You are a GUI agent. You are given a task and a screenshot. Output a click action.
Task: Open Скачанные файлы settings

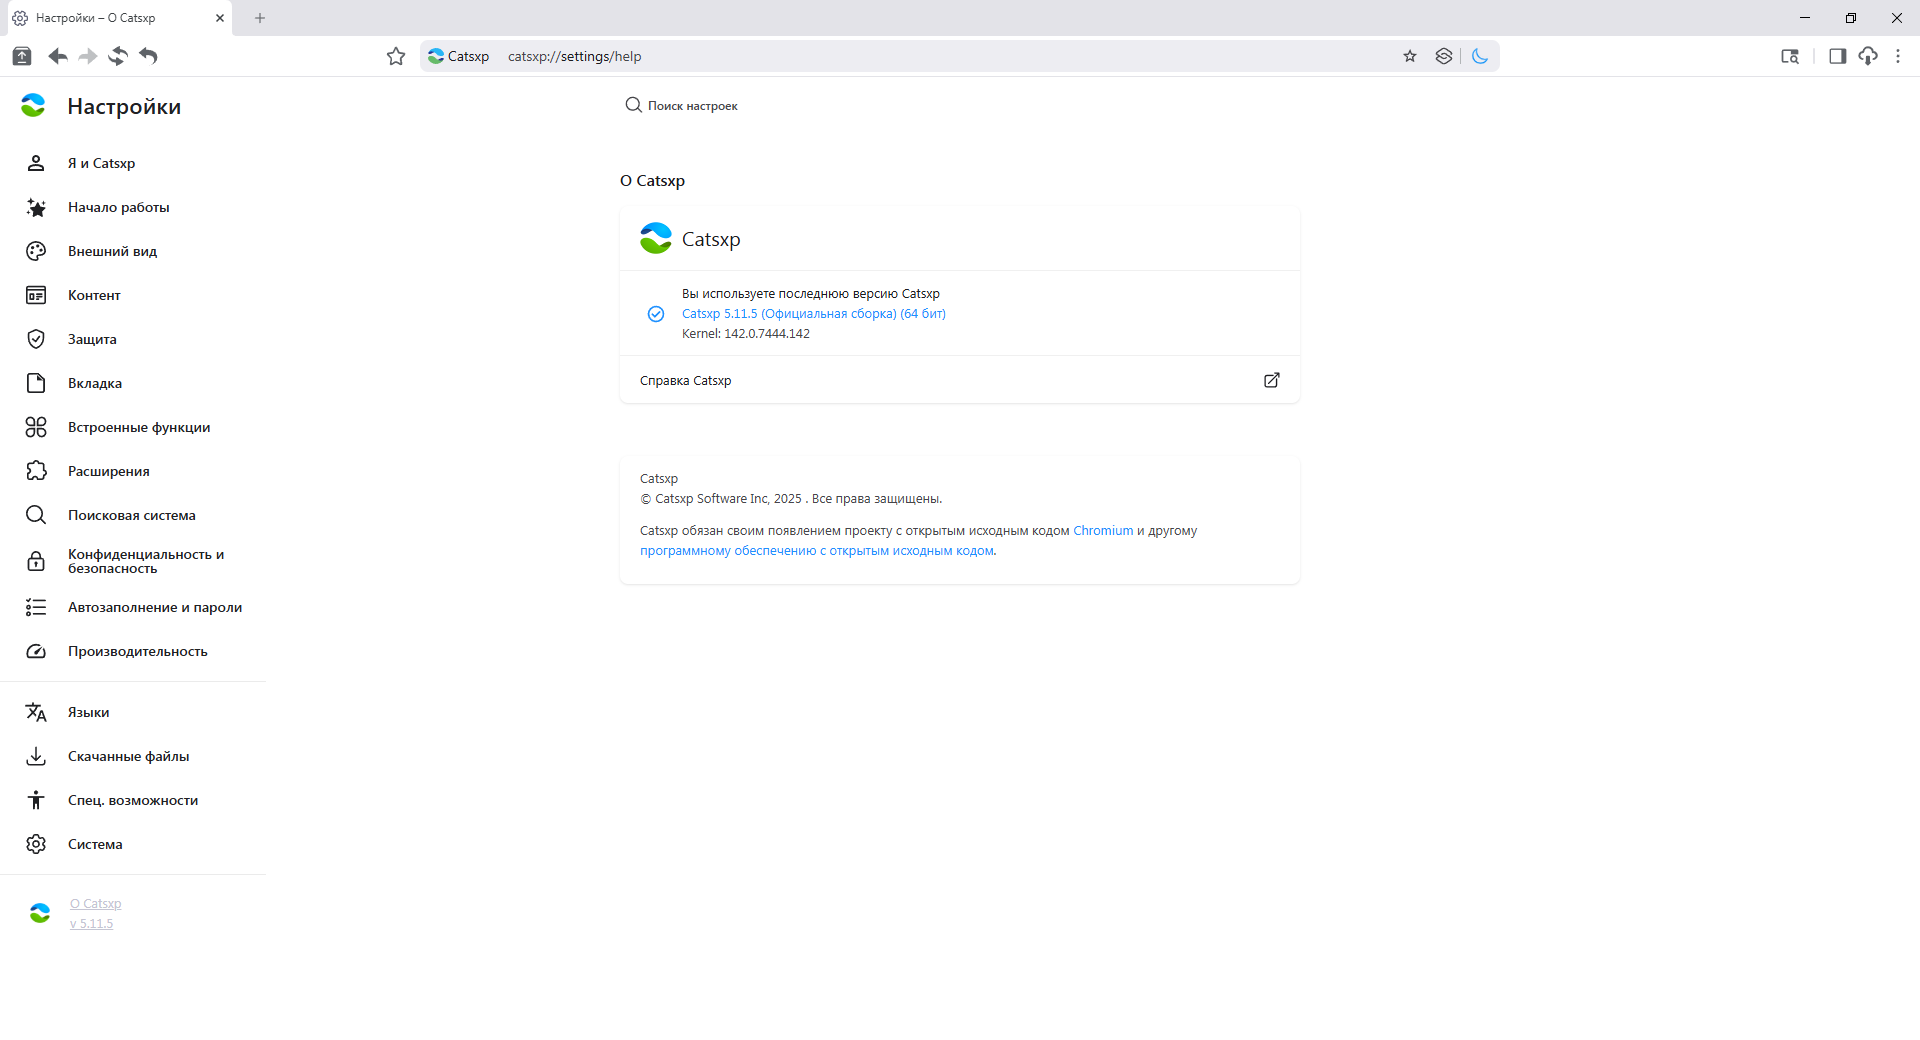point(128,756)
